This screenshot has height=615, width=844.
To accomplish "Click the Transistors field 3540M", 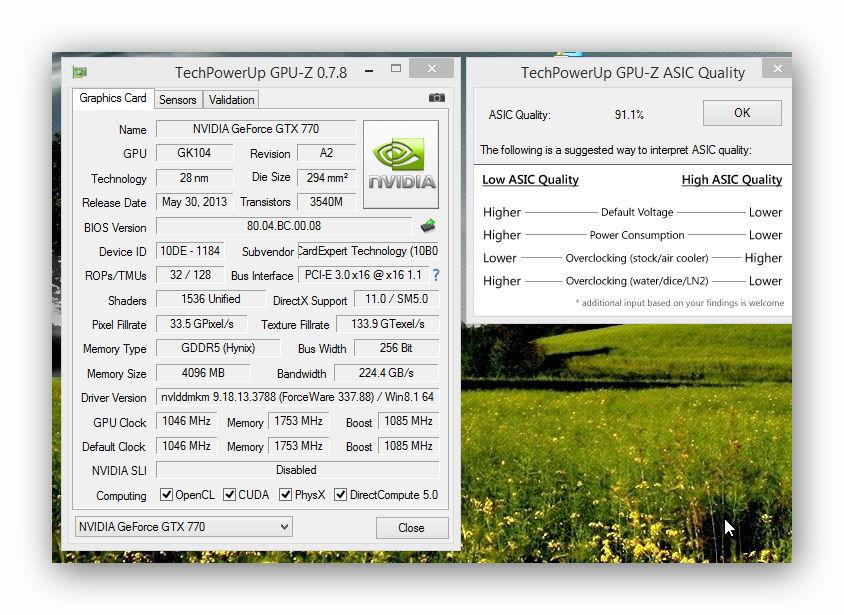I will click(326, 202).
